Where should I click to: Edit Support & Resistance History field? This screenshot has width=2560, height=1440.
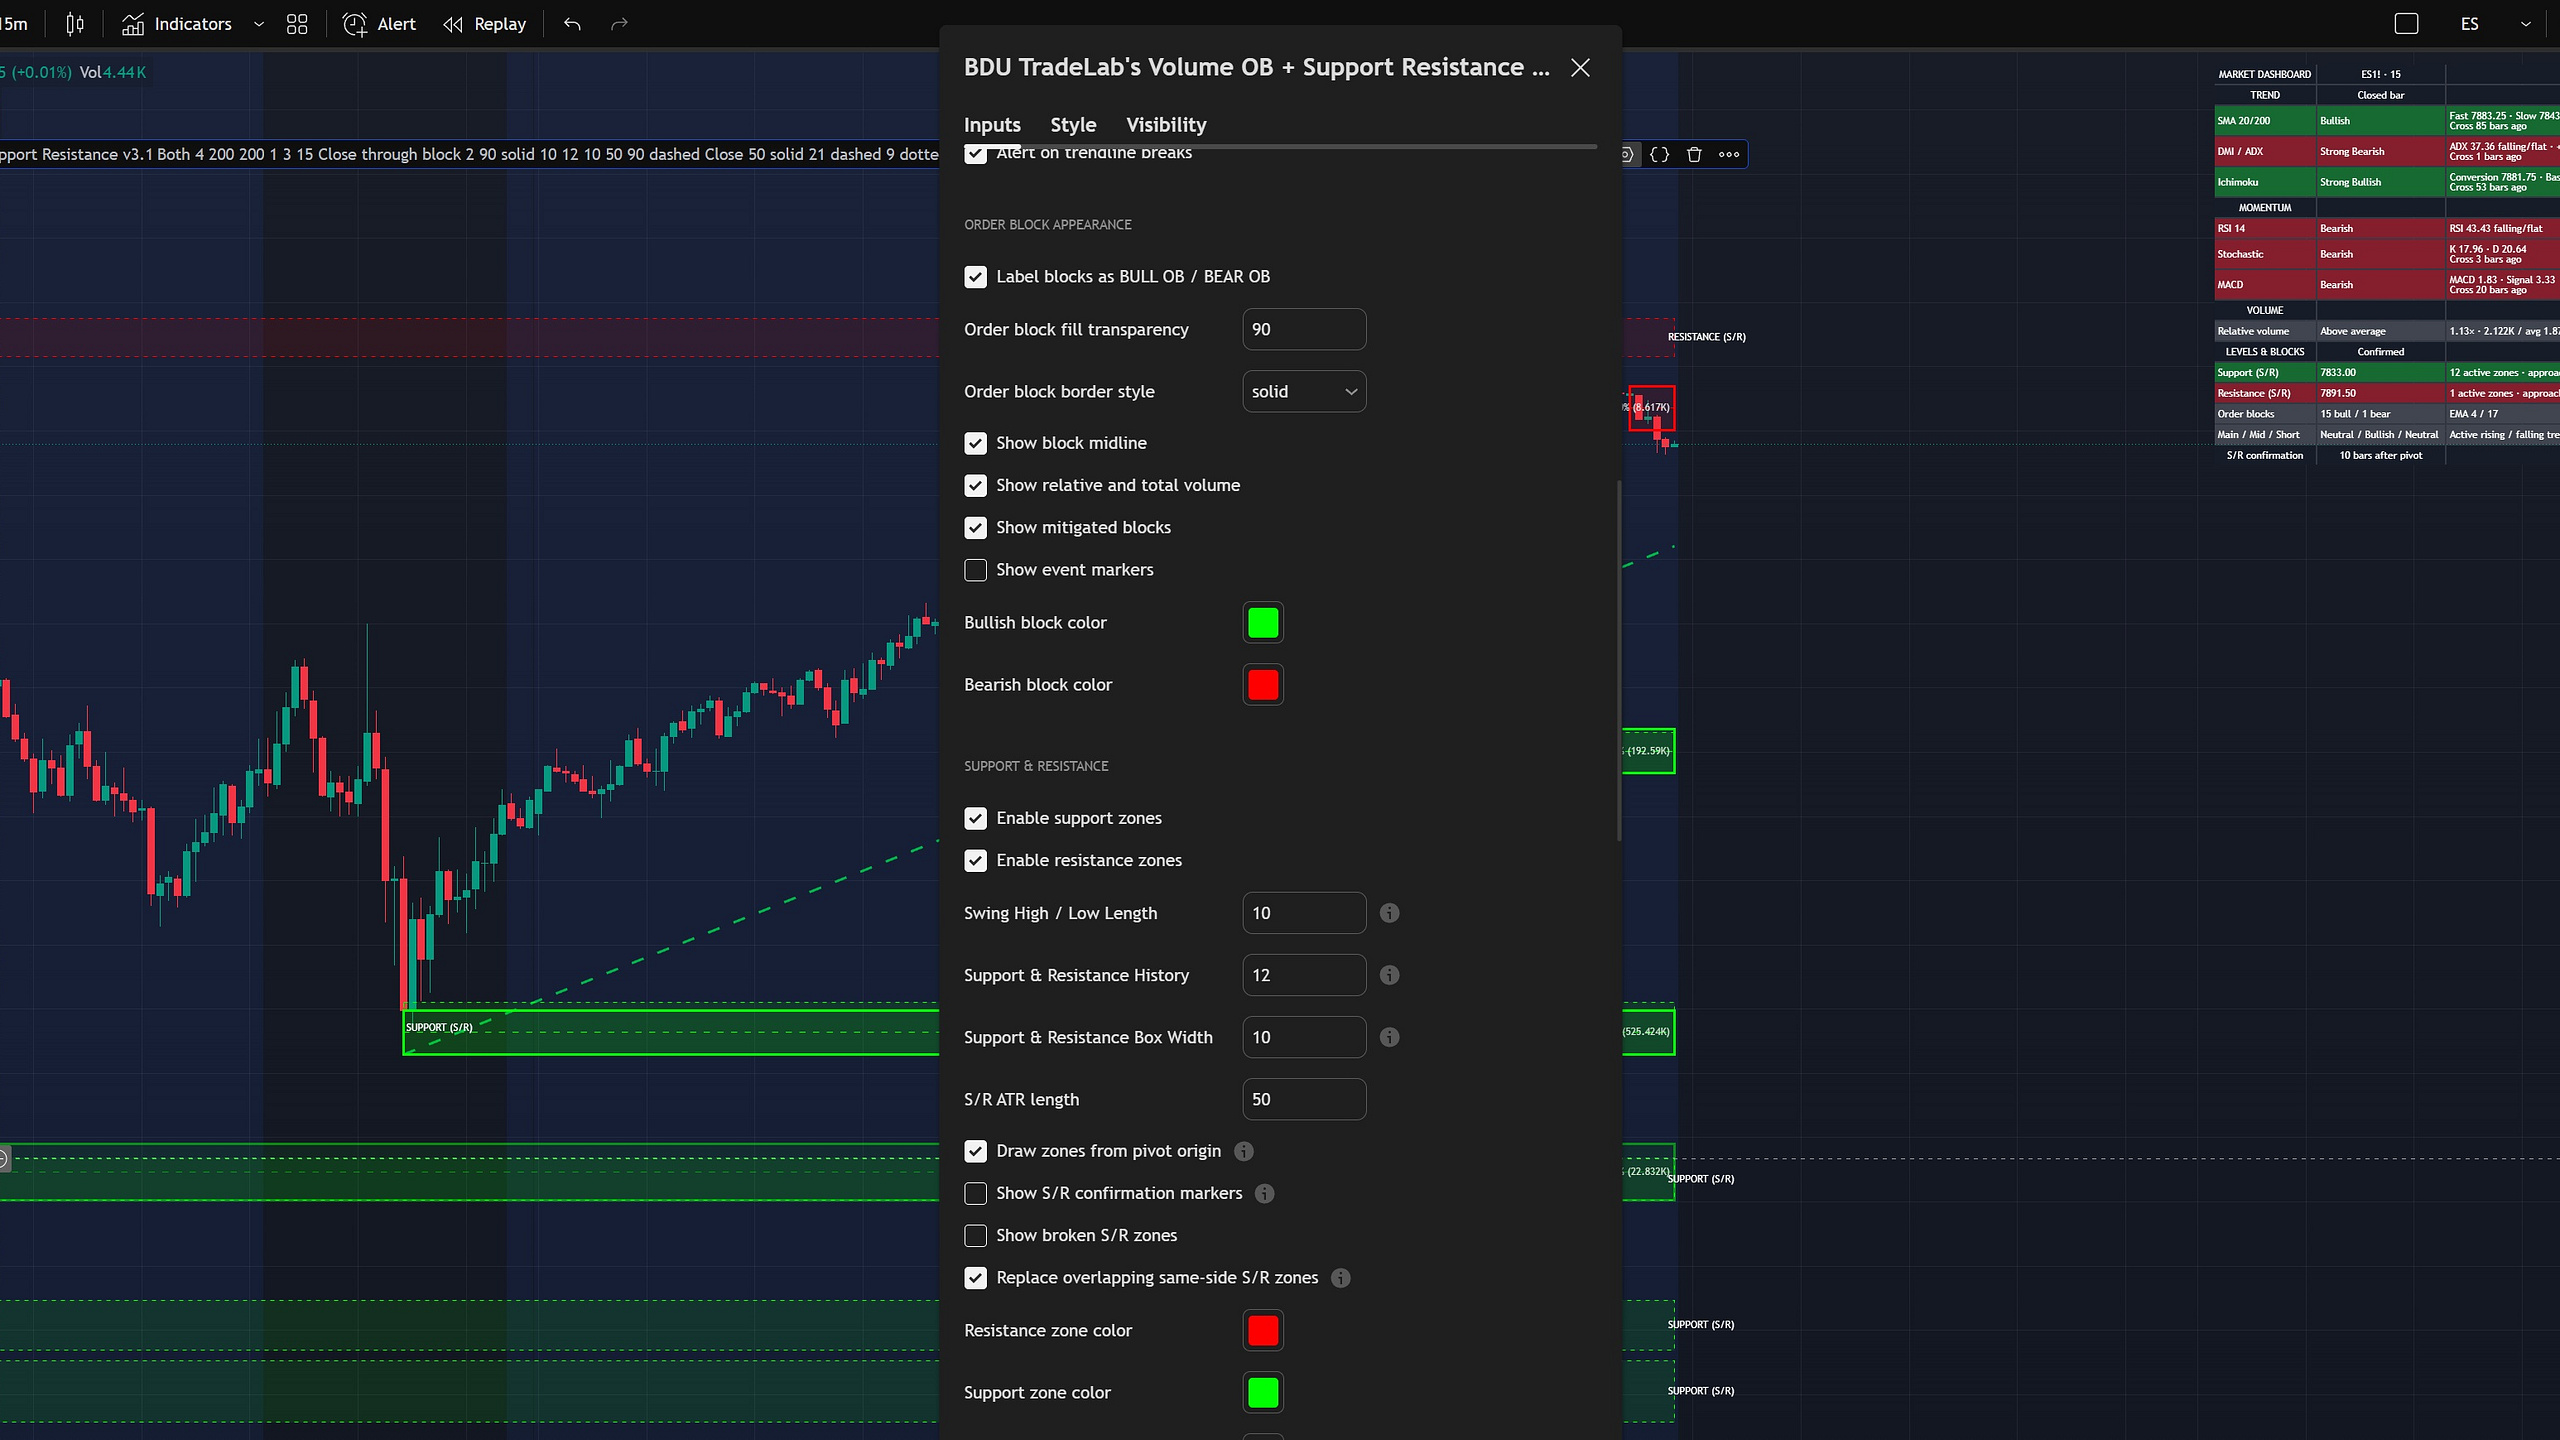pyautogui.click(x=1304, y=975)
